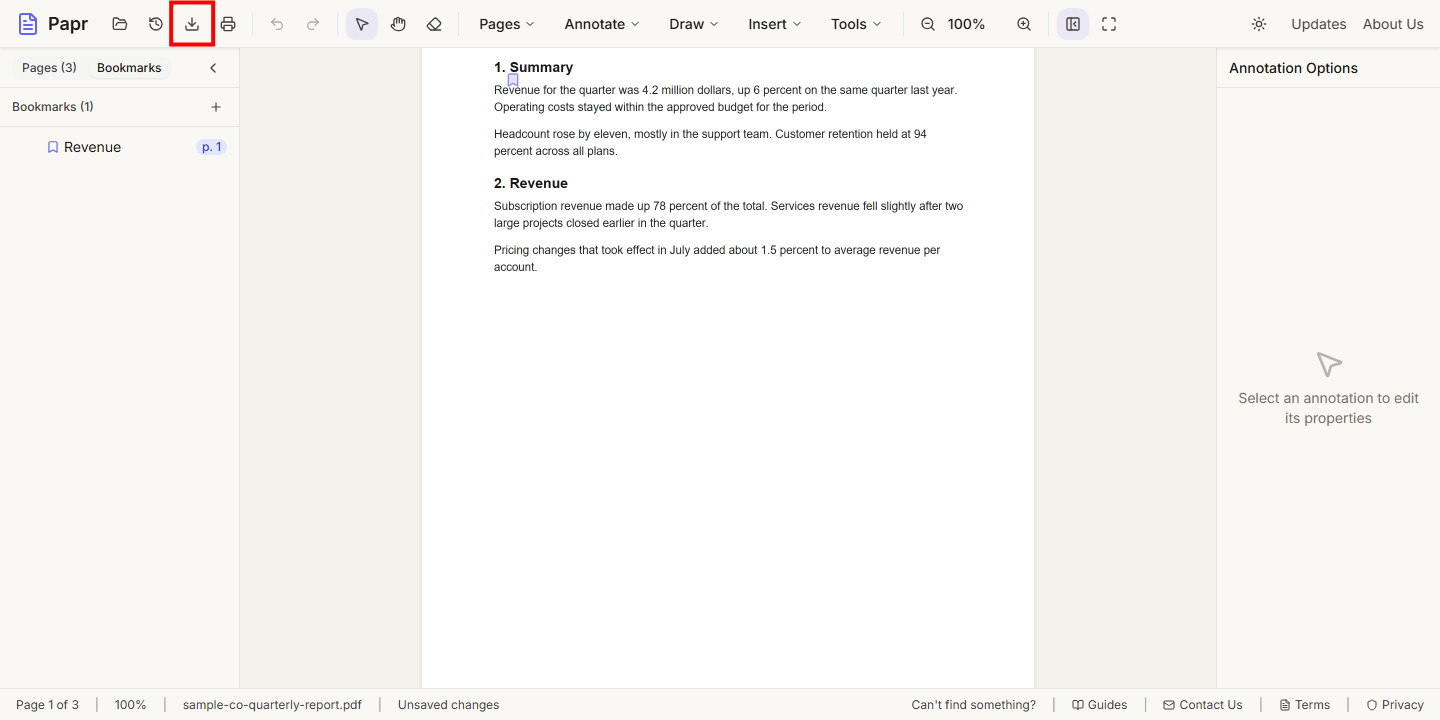The image size is (1440, 720).
Task: Click the 100% status bar zoom value
Action: [x=130, y=705]
